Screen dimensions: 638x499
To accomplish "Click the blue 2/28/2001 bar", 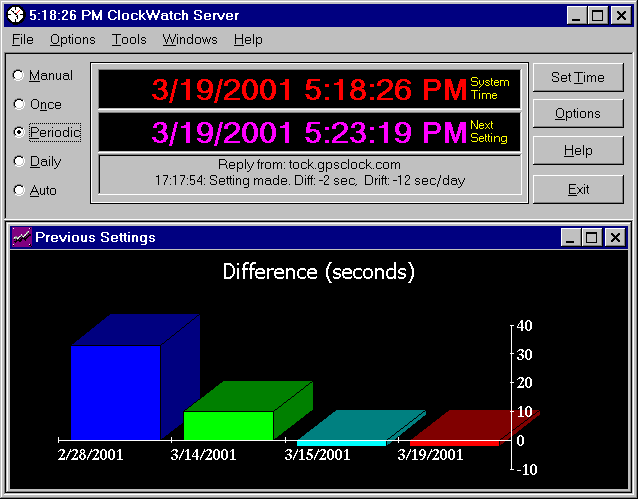I will coord(116,393).
